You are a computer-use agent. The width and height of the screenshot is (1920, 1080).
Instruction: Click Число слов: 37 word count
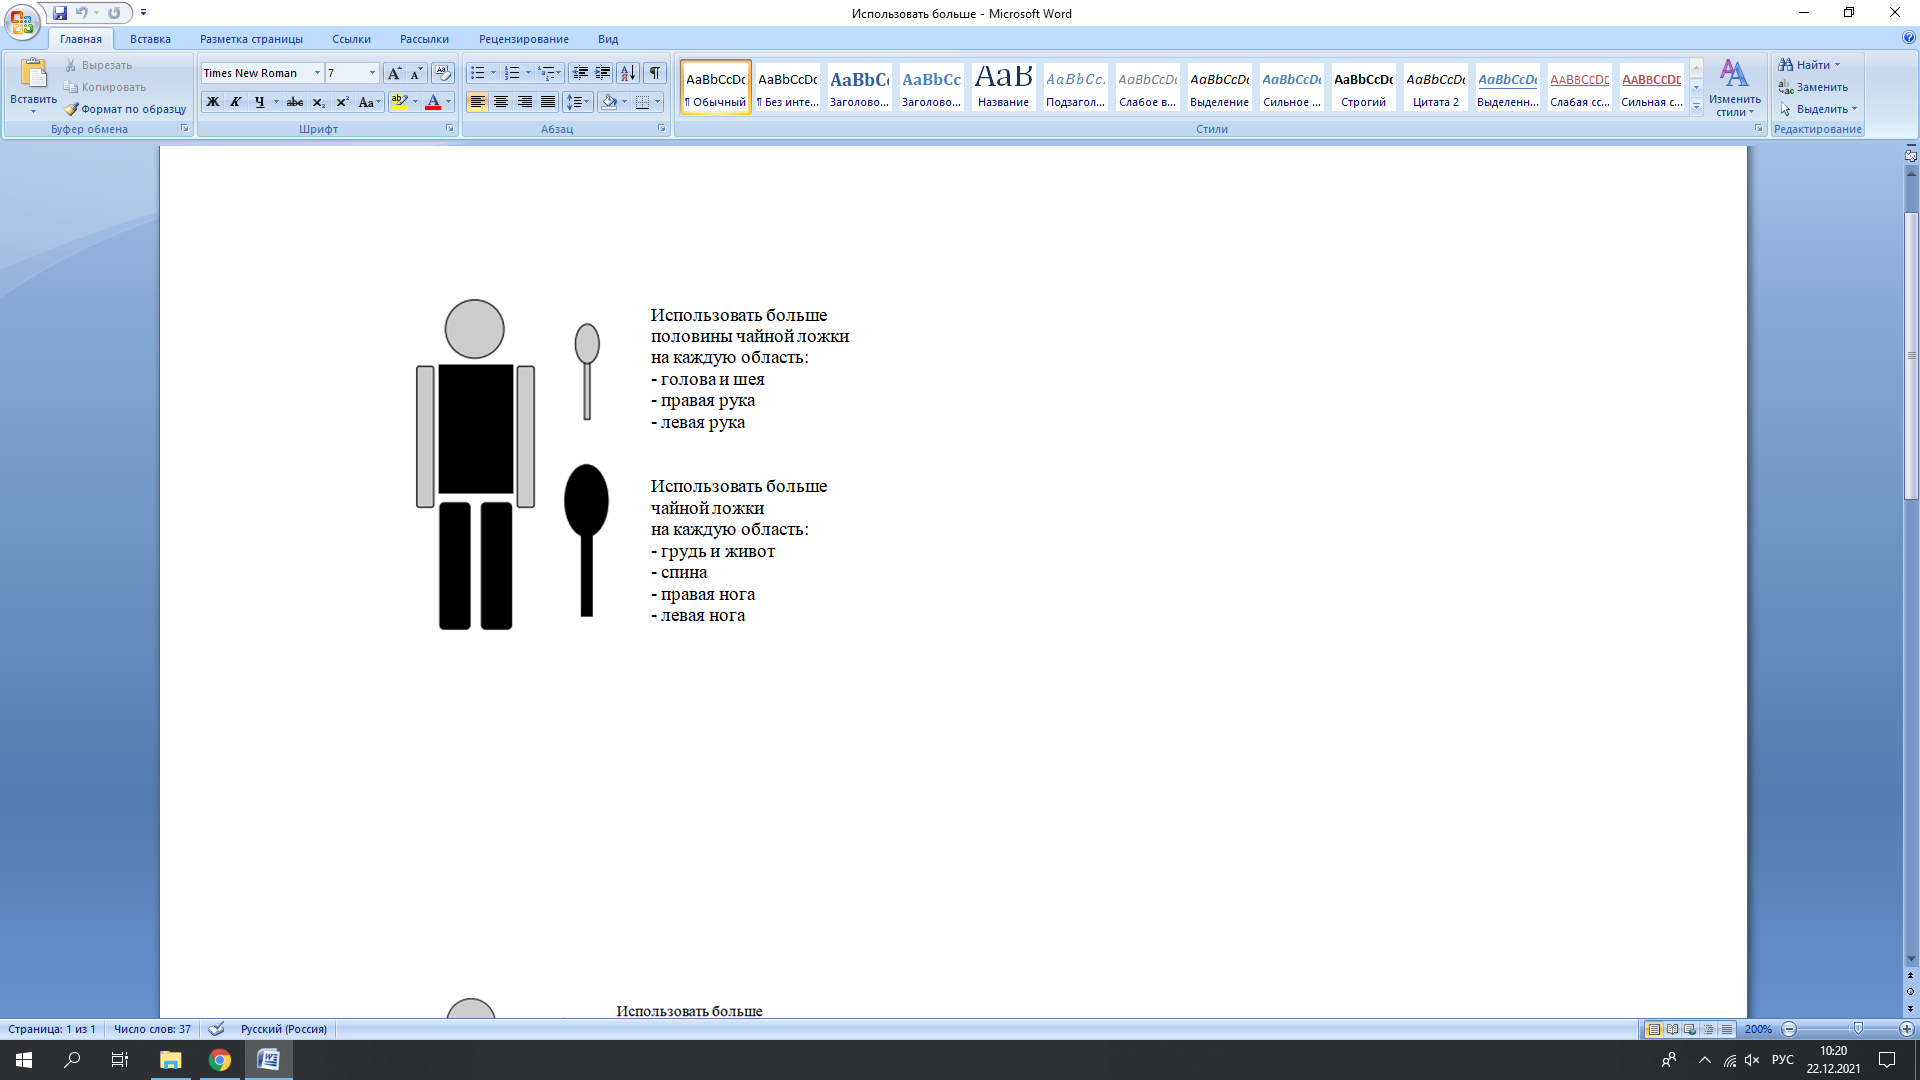pos(152,1029)
